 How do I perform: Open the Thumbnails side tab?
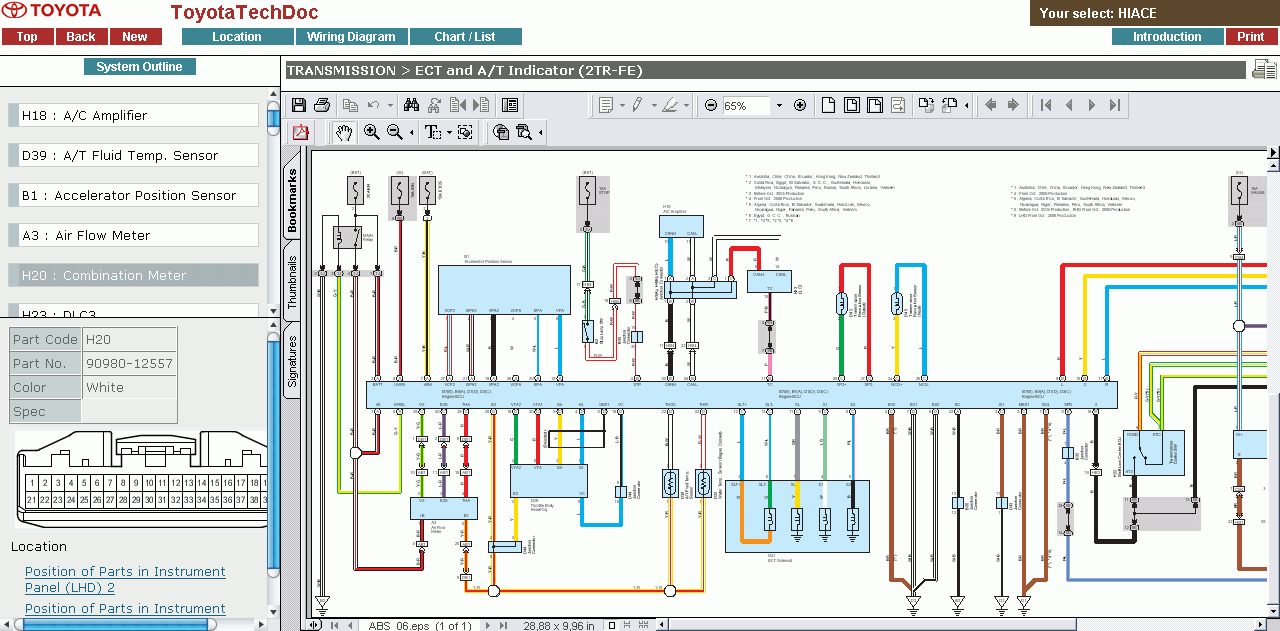[293, 281]
